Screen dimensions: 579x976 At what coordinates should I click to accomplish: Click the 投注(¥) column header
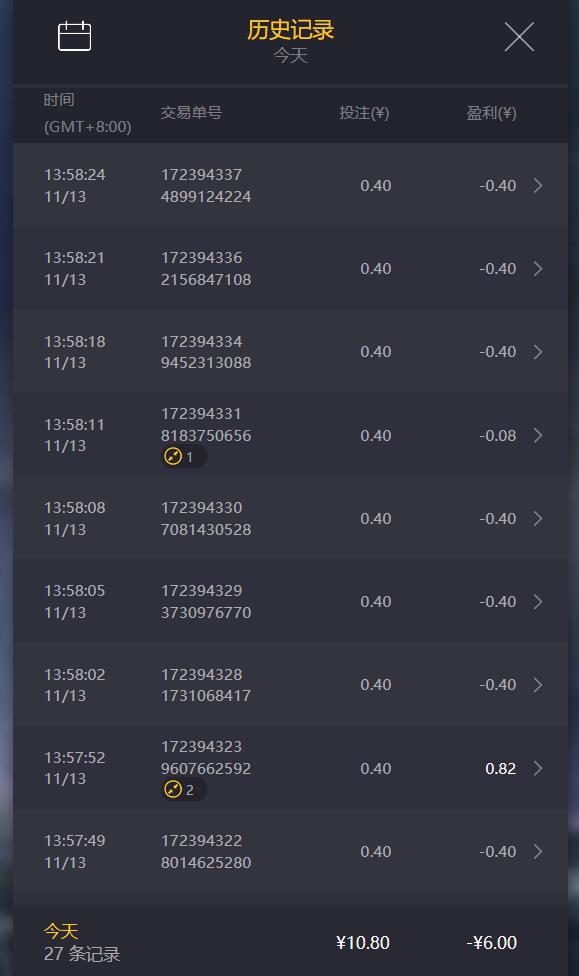pyautogui.click(x=364, y=113)
